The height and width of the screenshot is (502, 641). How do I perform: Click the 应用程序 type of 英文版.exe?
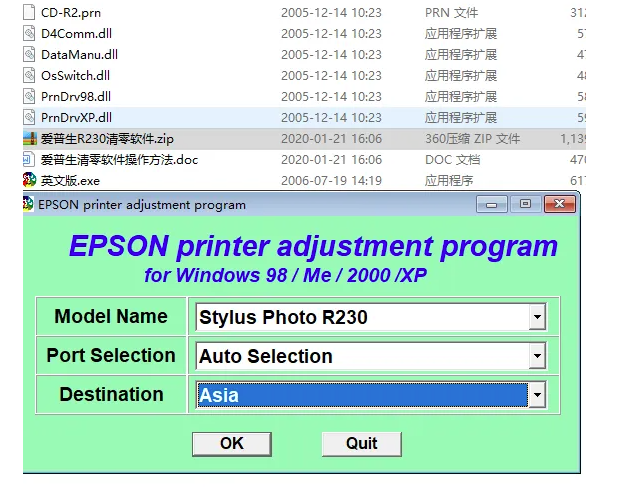[449, 181]
